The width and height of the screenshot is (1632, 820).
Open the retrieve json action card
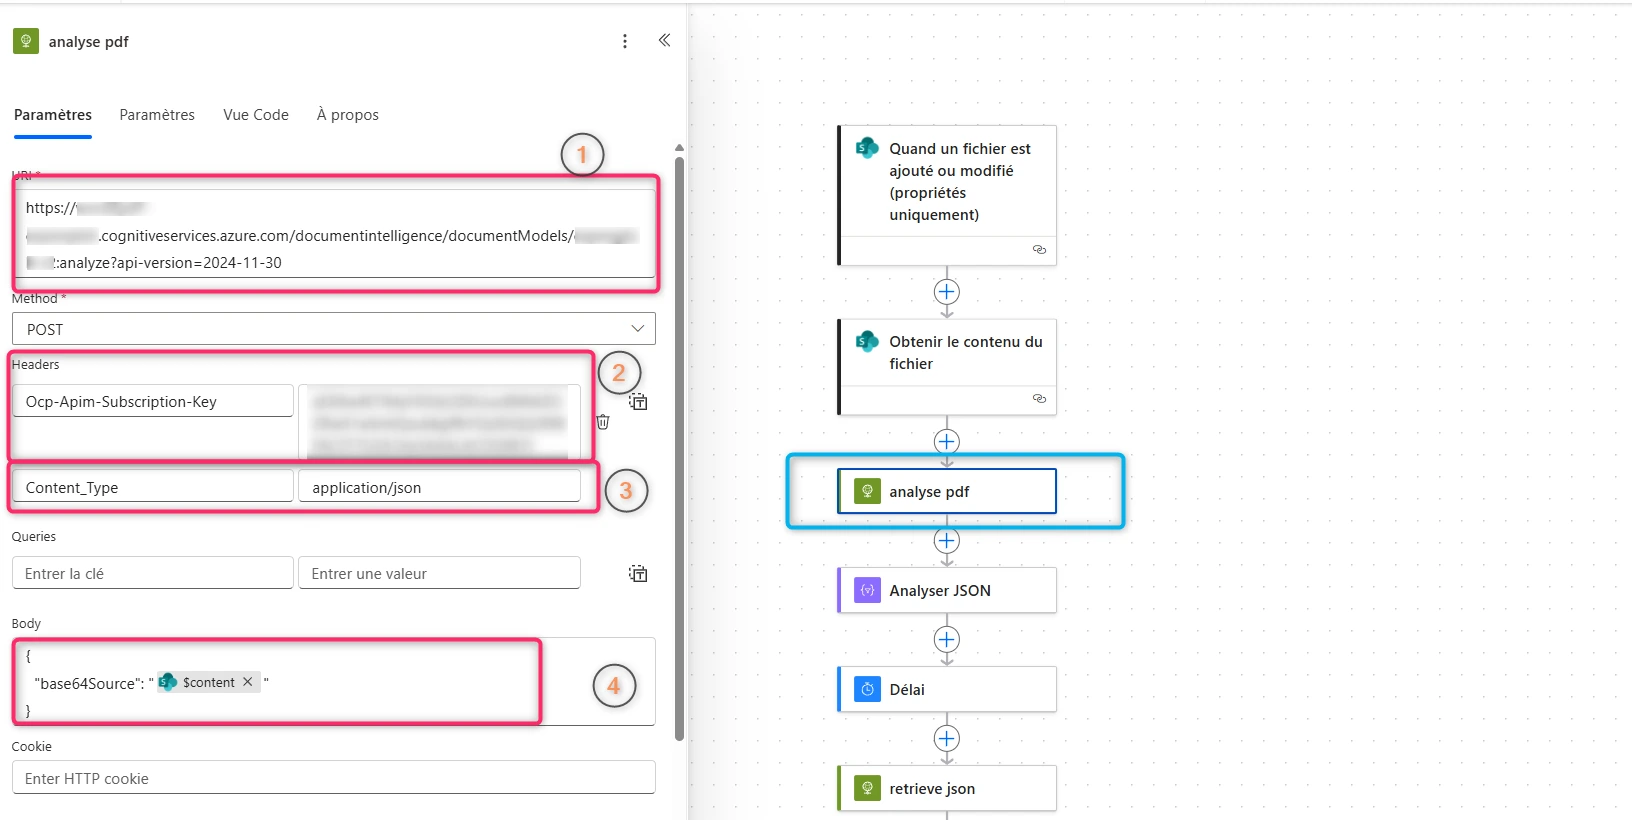click(947, 789)
